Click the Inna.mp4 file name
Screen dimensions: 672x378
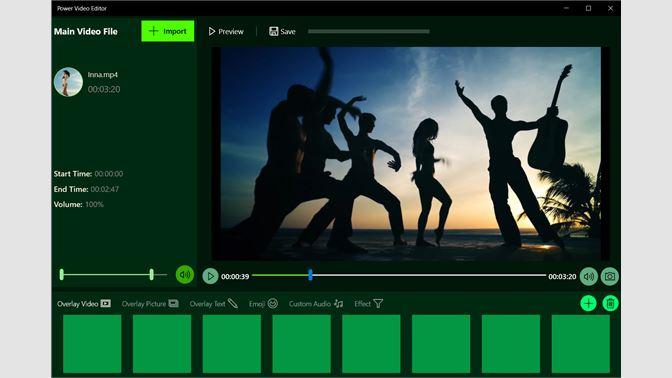click(x=102, y=75)
